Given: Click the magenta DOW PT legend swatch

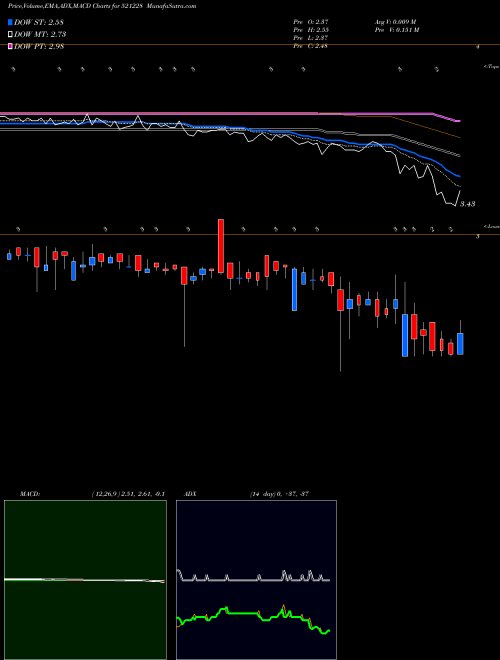Looking at the screenshot, I should (11, 46).
